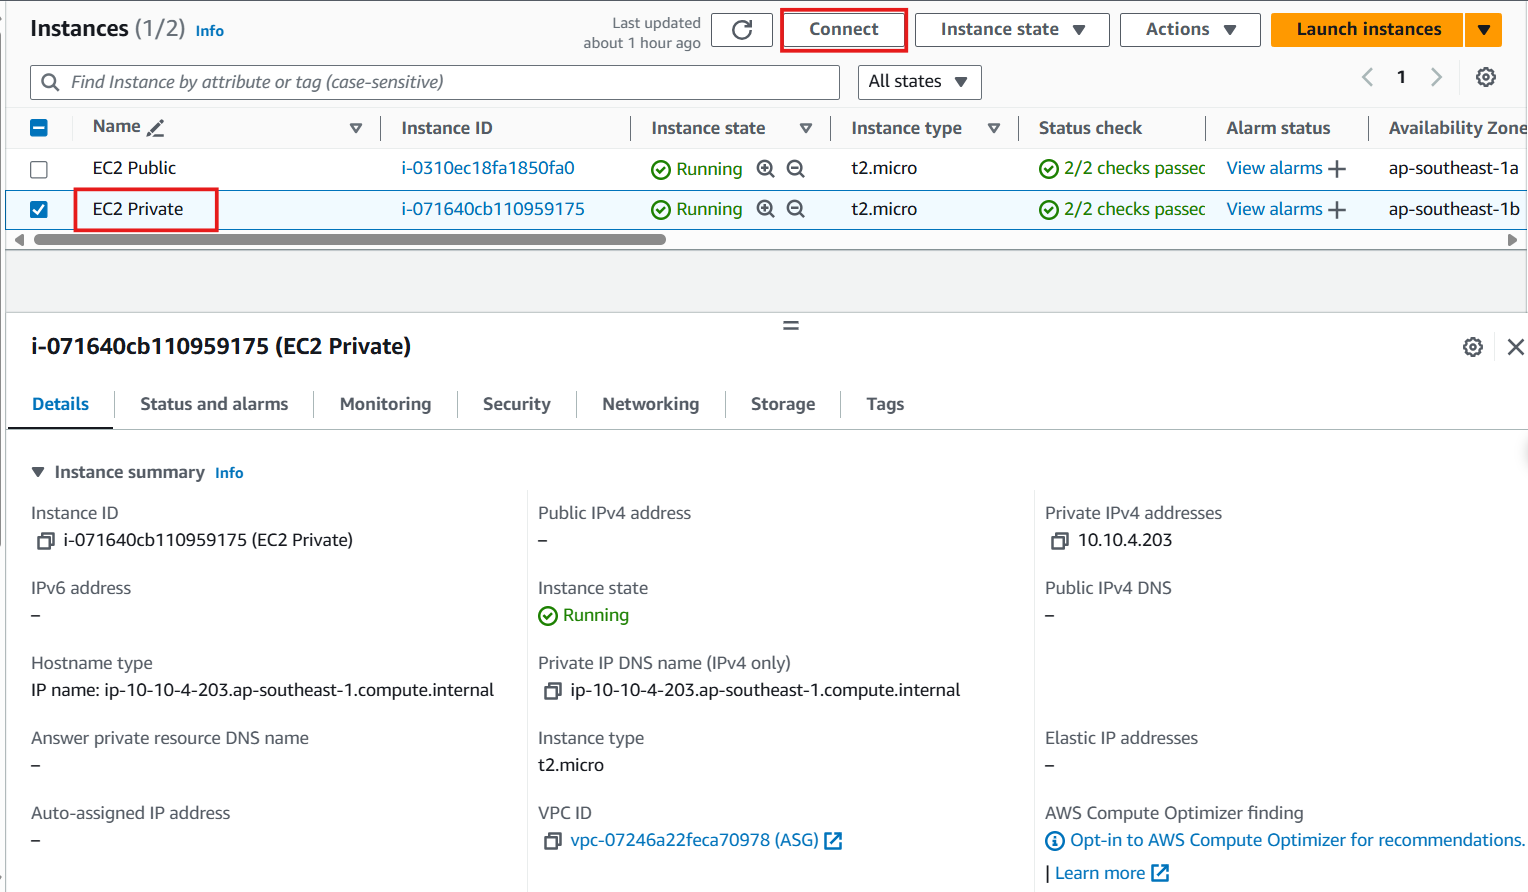This screenshot has height=892, width=1528.
Task: Open table preferences gear icon
Action: point(1486,77)
